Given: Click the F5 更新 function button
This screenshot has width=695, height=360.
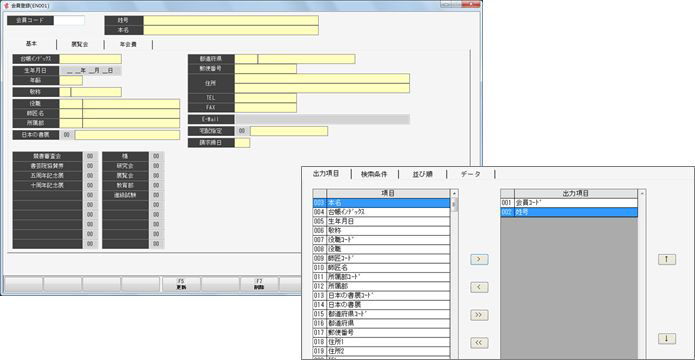Looking at the screenshot, I should tap(181, 284).
